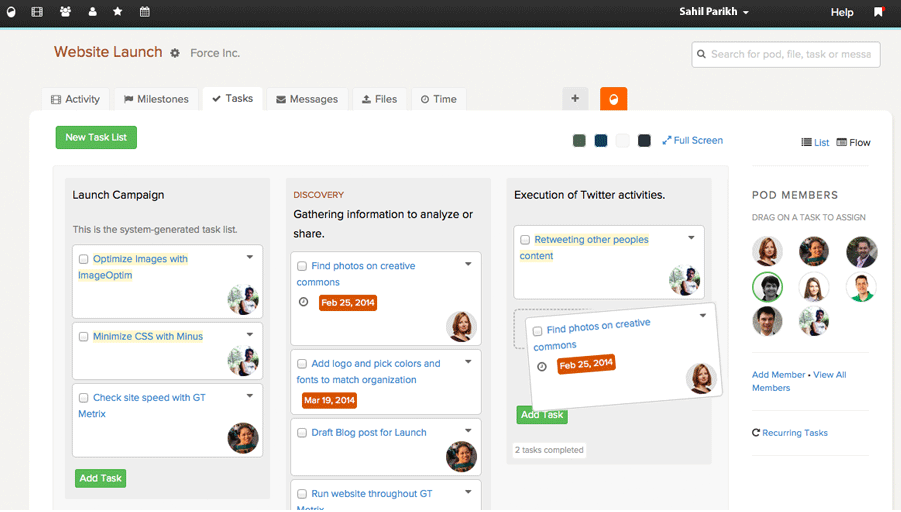
Task: Switch to Flow view
Action: (853, 143)
